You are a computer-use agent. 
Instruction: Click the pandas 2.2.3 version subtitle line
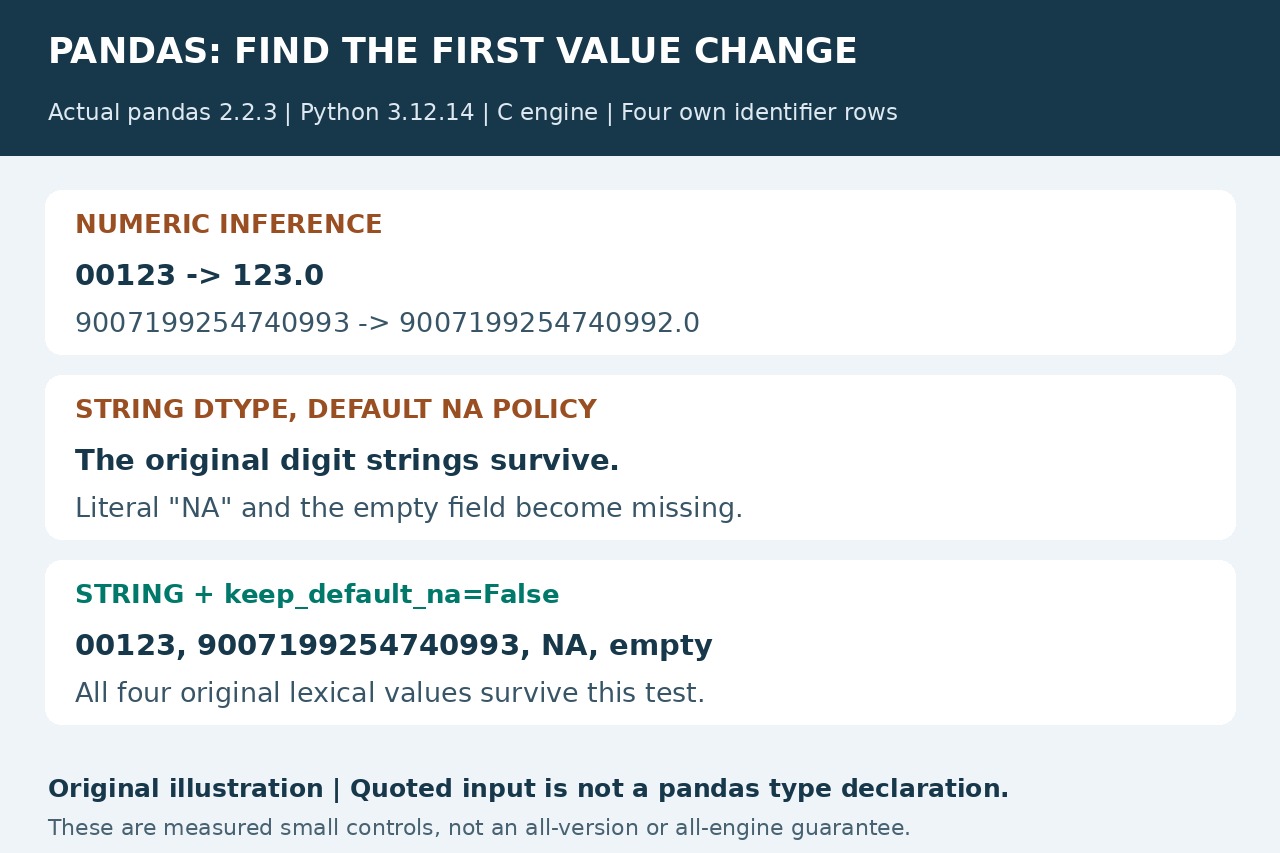pyautogui.click(x=472, y=113)
